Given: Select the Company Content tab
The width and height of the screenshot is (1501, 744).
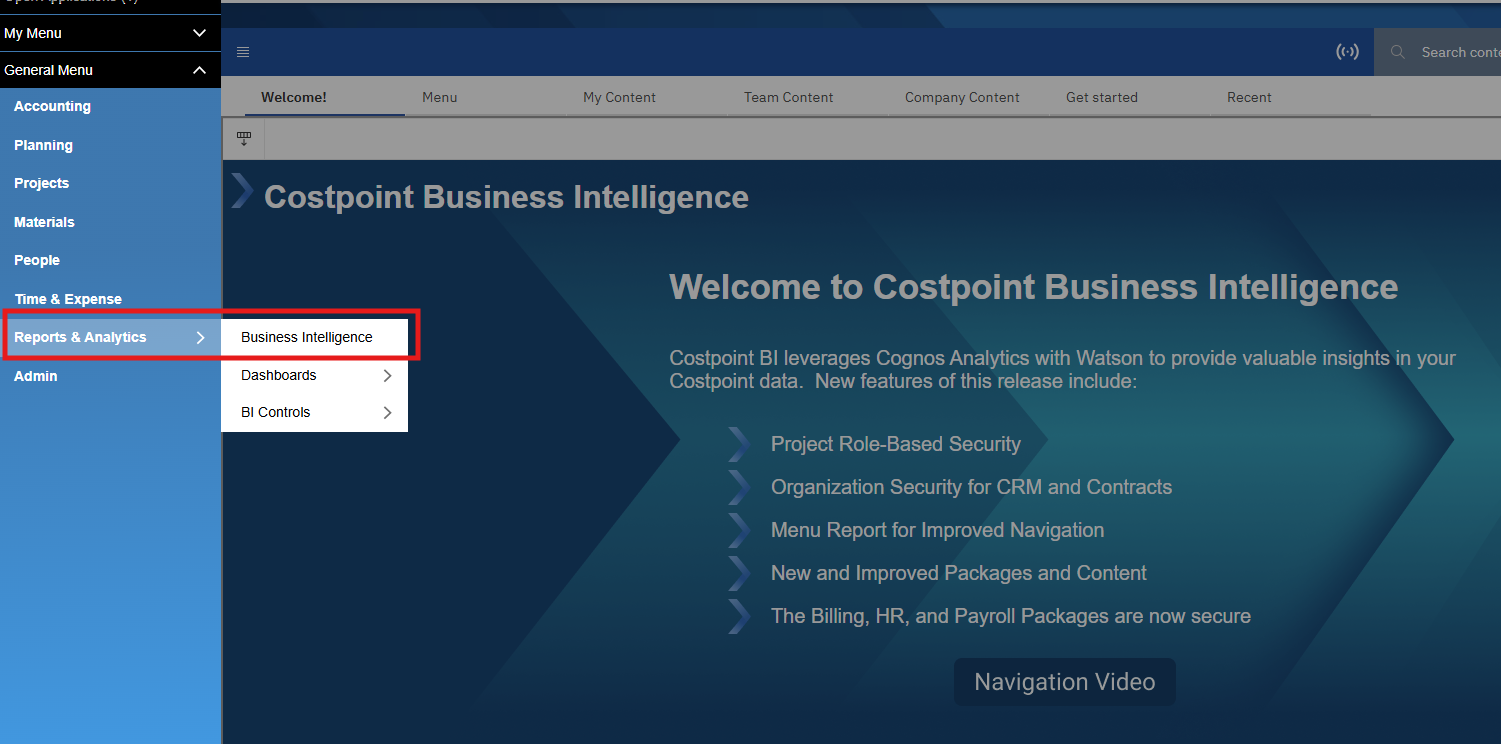Looking at the screenshot, I should [962, 97].
